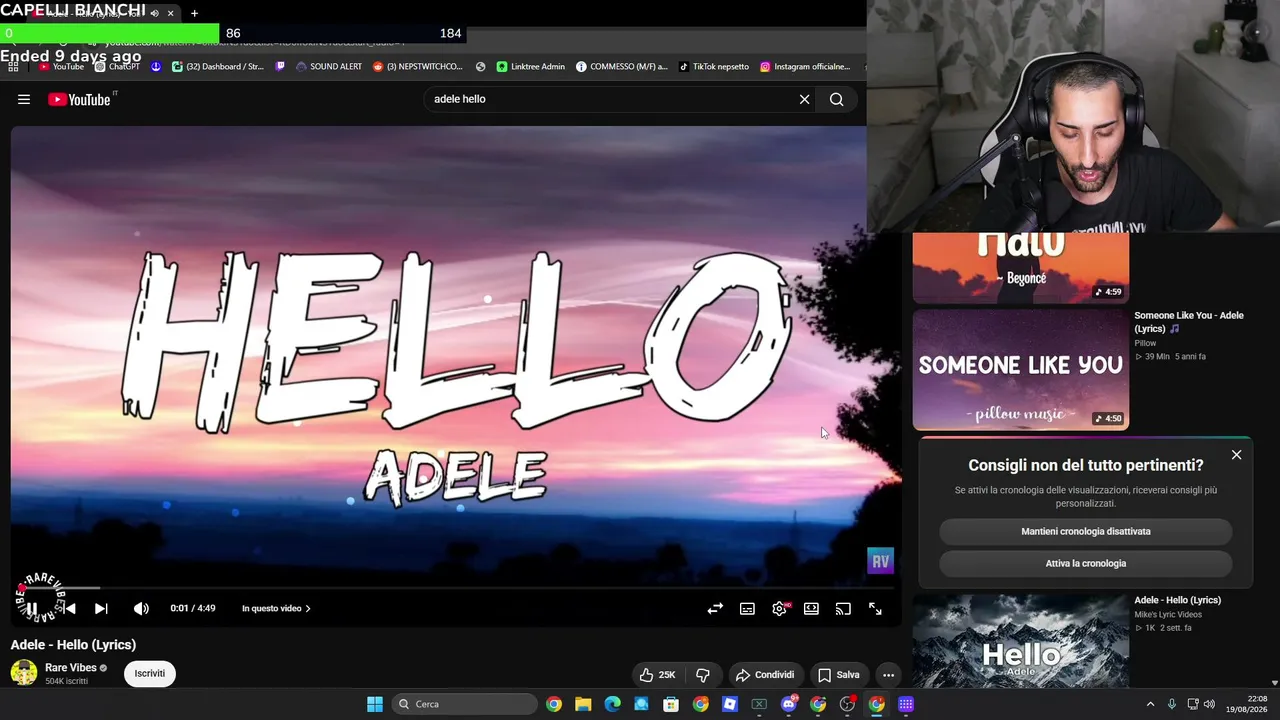
Task: Choose 'Mantieni cronologia disattivata'
Action: 1086,531
